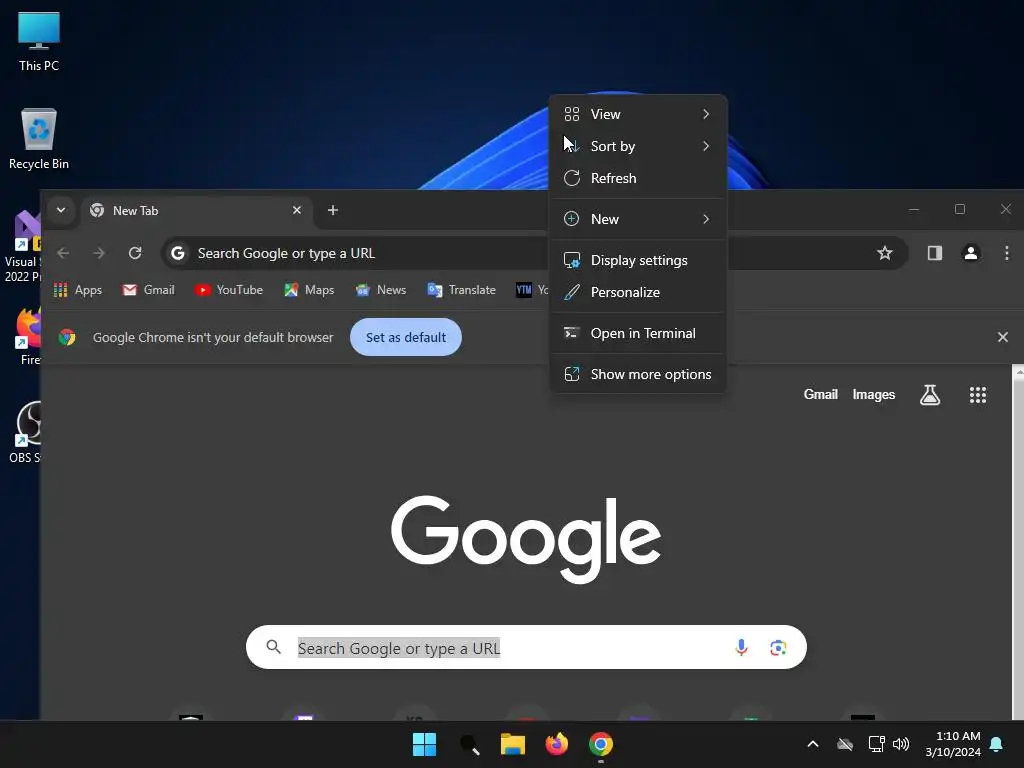Choose Refresh from the context menu
1024x768 pixels.
[x=638, y=178]
